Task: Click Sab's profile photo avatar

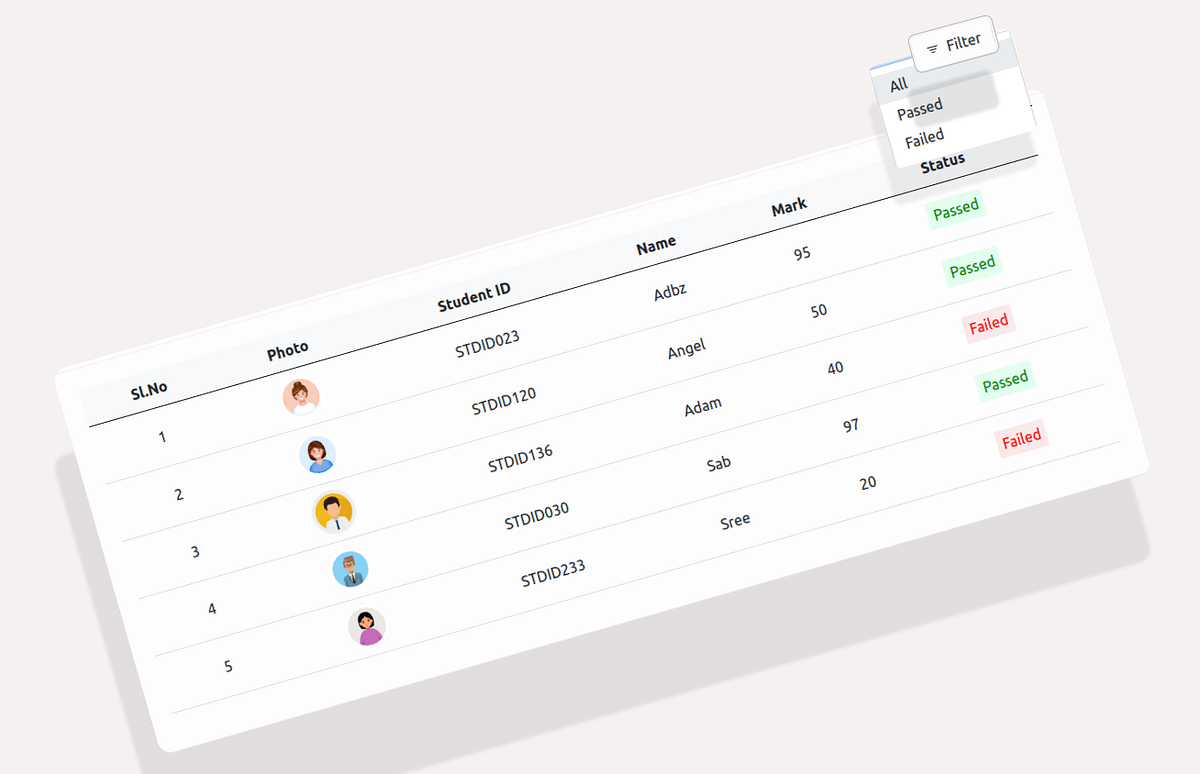Action: (x=349, y=569)
